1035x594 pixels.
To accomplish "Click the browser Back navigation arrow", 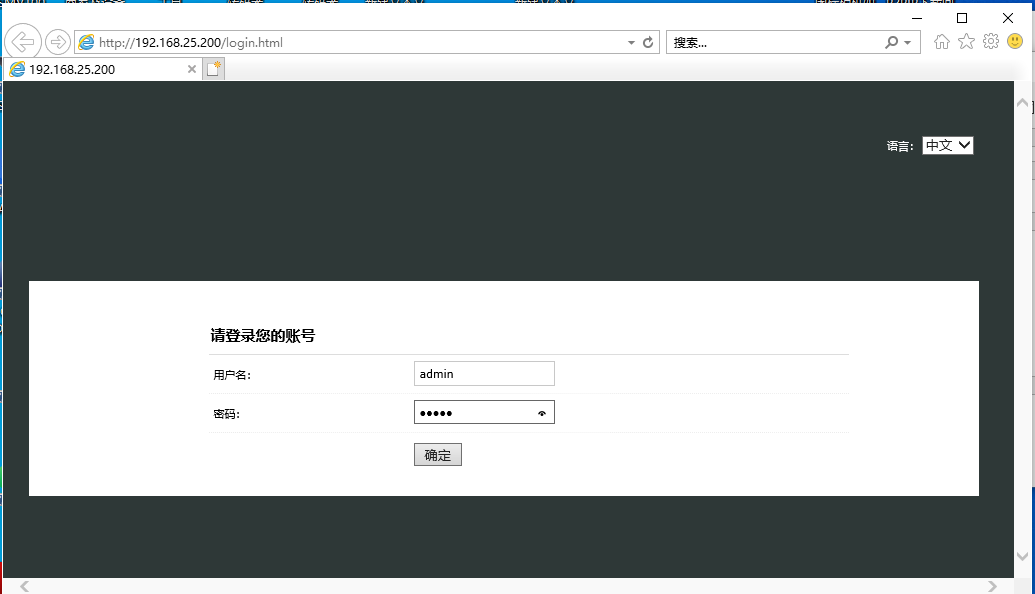I will [20, 41].
